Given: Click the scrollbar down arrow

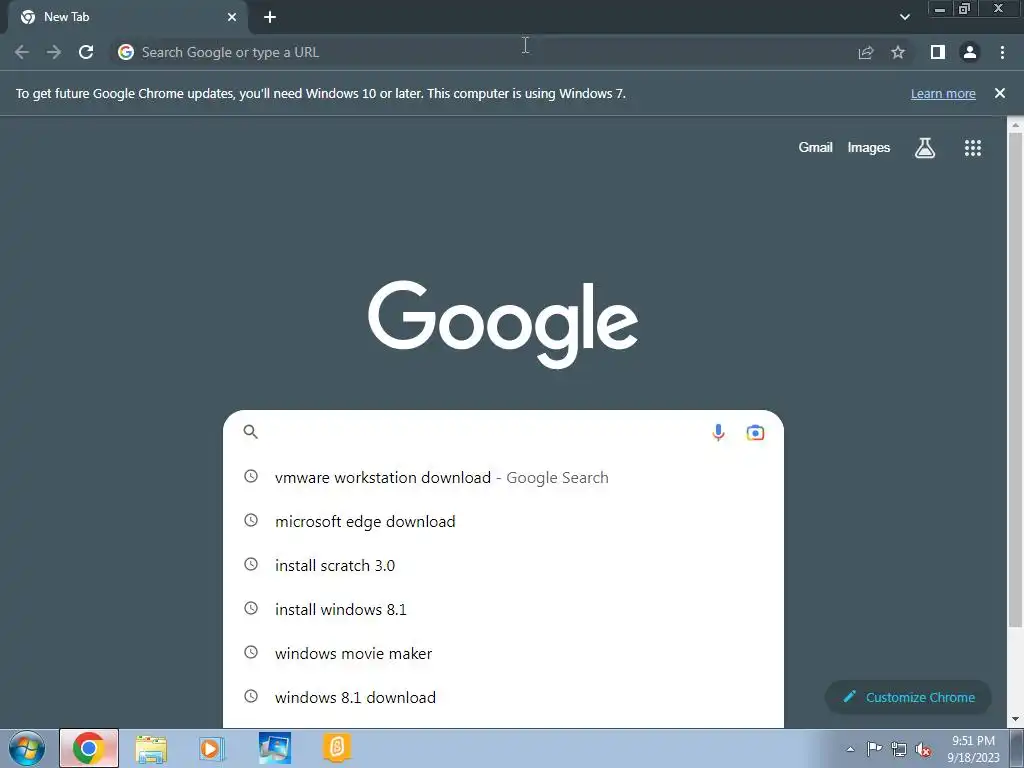Looking at the screenshot, I should click(1016, 720).
